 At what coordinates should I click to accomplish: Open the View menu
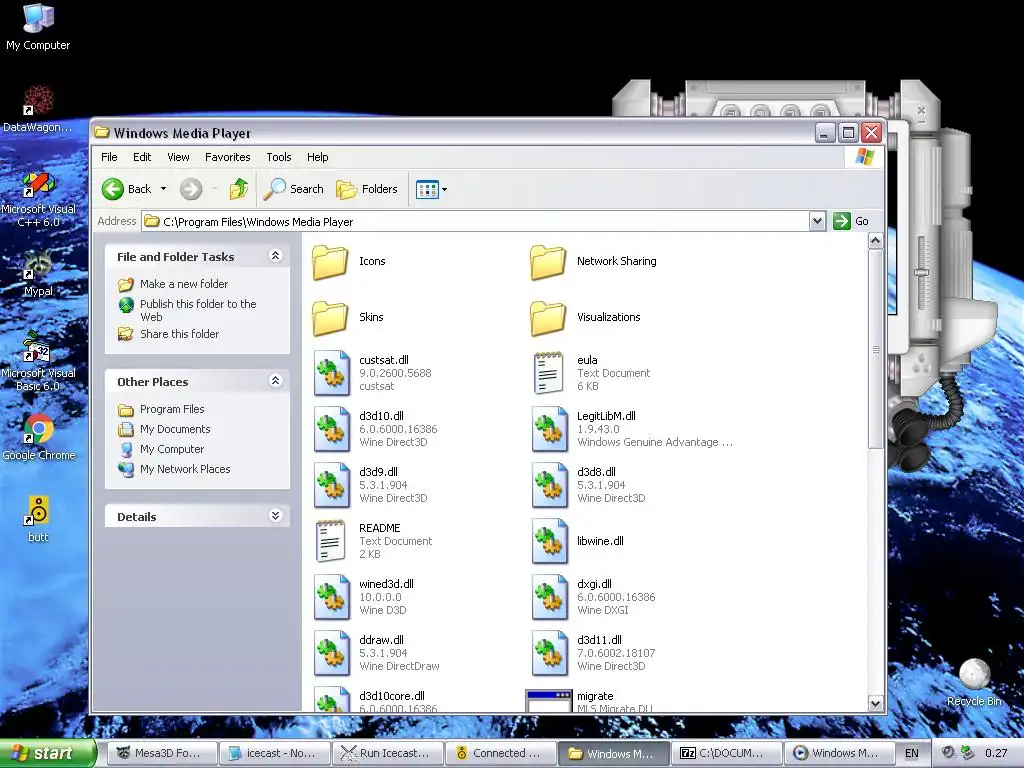click(178, 157)
